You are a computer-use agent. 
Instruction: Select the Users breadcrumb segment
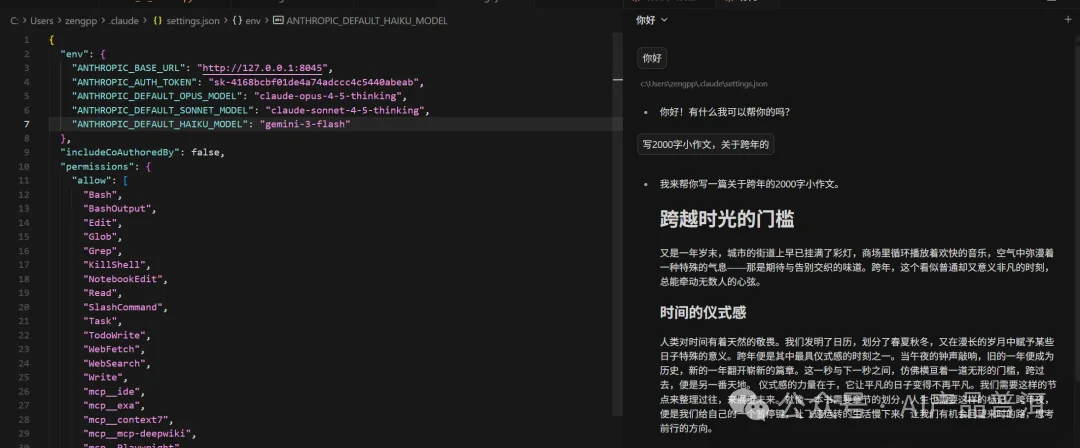[41, 21]
